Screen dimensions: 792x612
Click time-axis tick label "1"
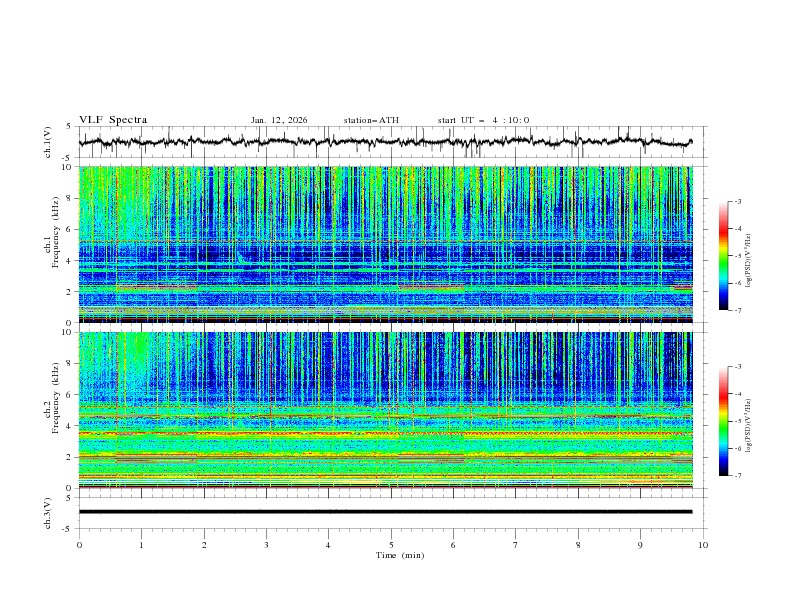click(141, 545)
